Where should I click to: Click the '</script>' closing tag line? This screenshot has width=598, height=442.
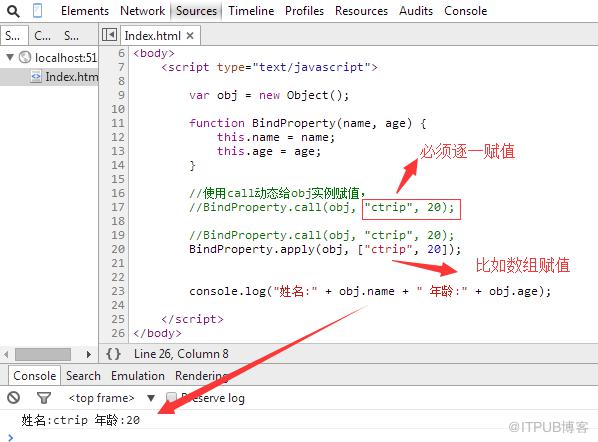tap(192, 319)
